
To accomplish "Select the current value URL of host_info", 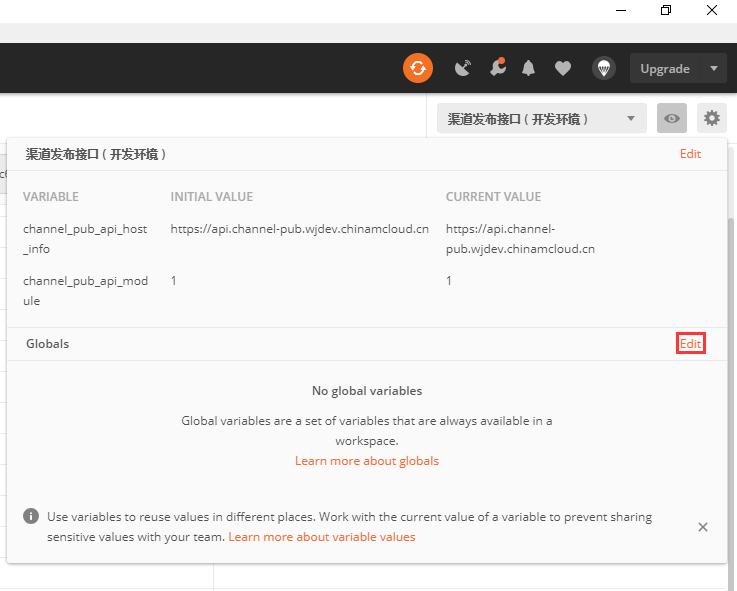I will coord(520,239).
